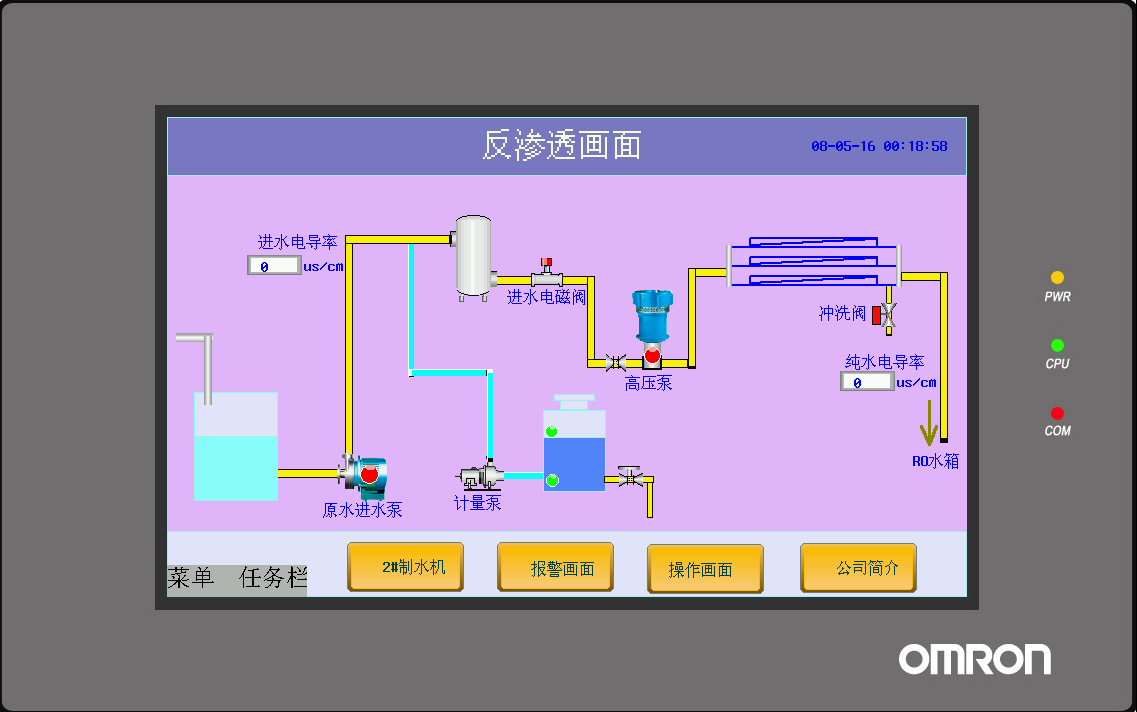Toggle the flush valve icon
Image resolution: width=1137 pixels, height=712 pixels.
coord(885,315)
